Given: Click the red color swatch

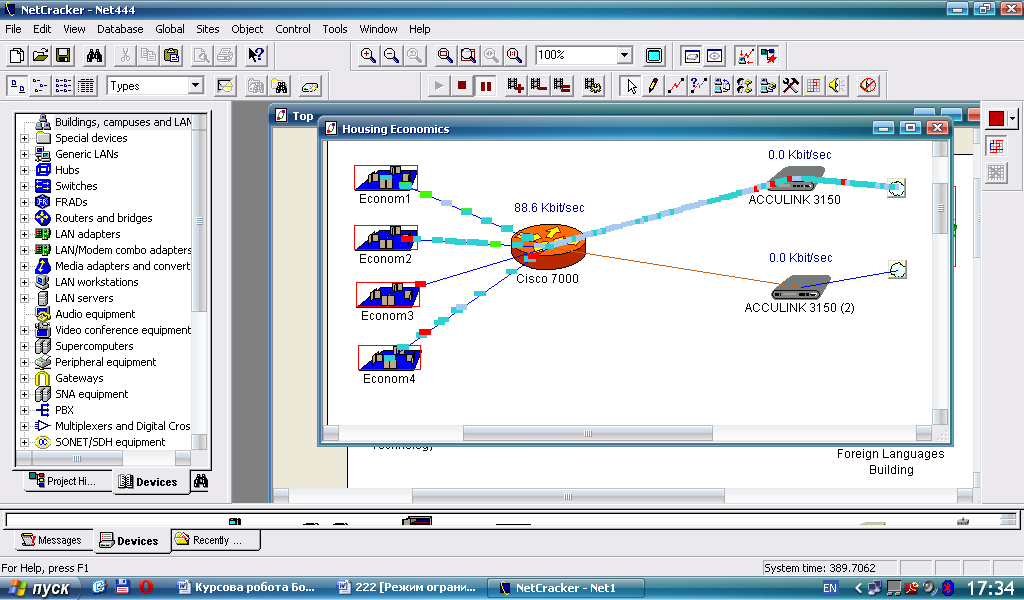Looking at the screenshot, I should 996,119.
